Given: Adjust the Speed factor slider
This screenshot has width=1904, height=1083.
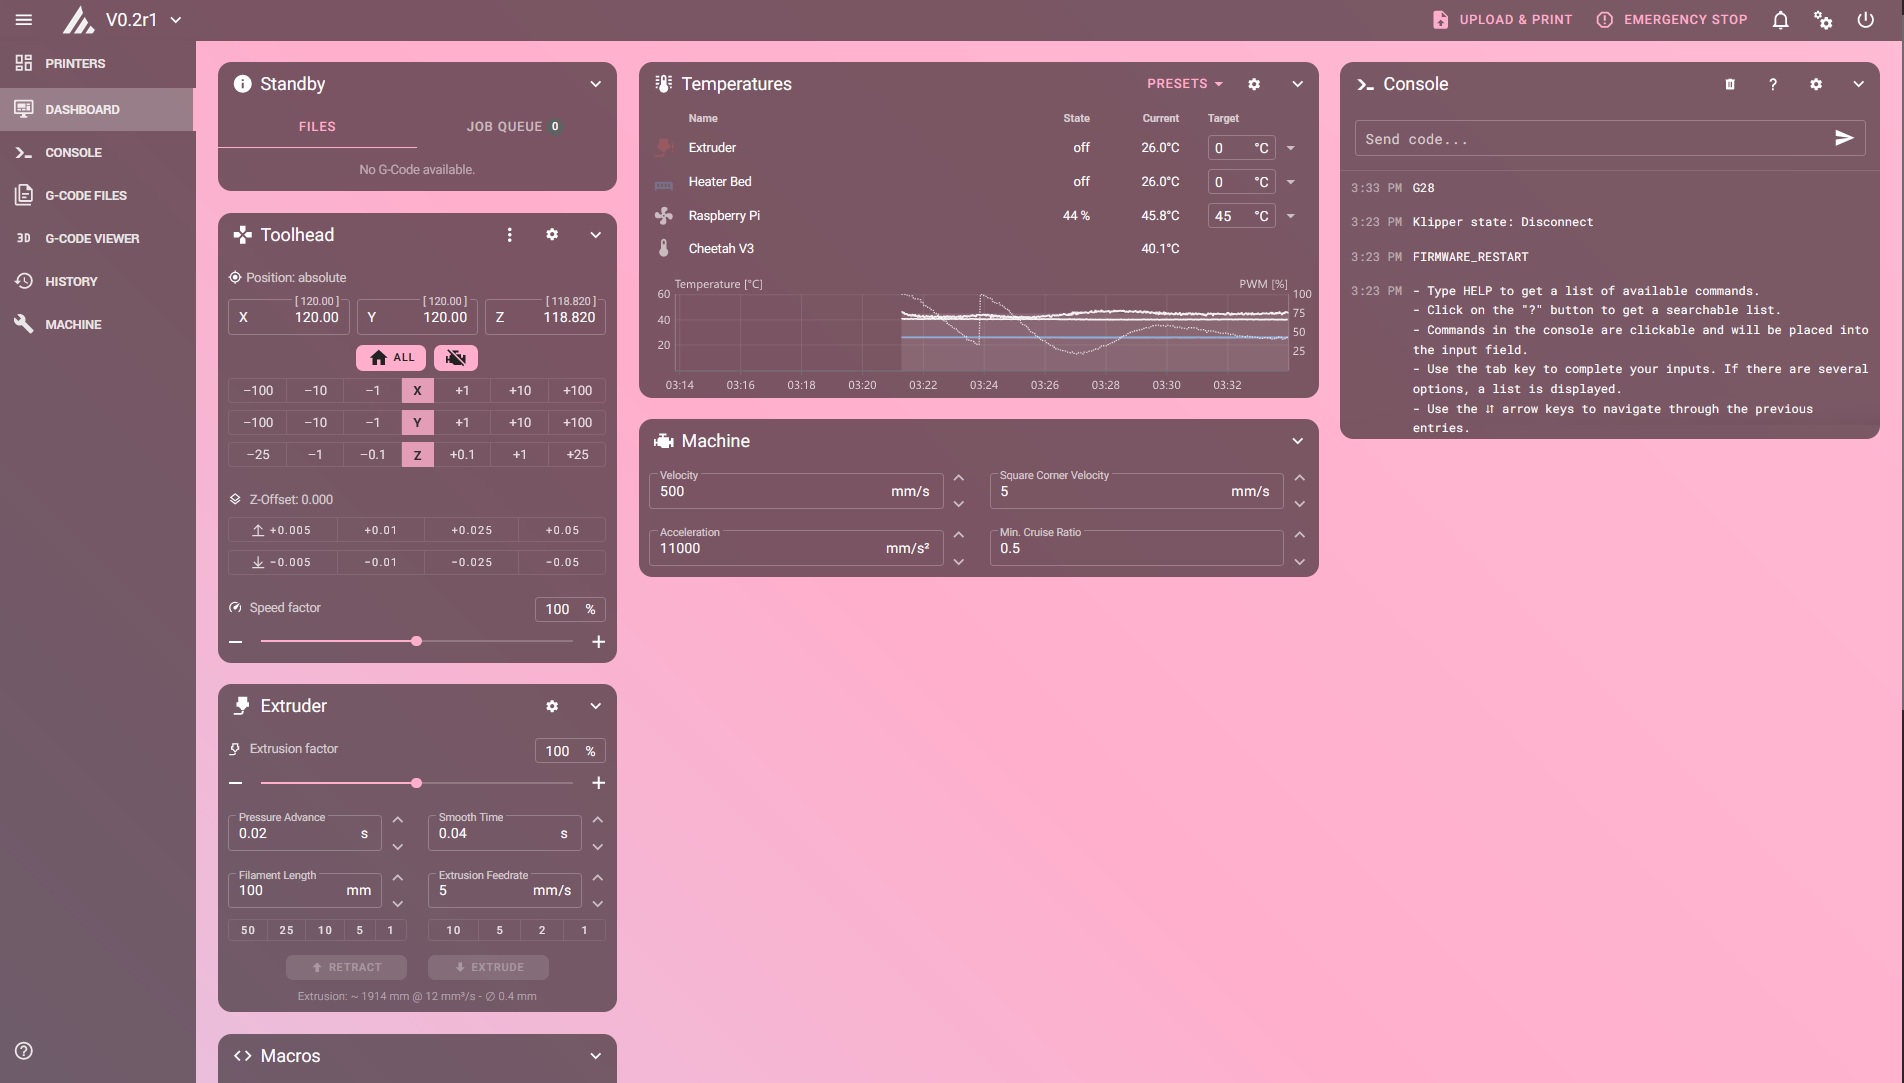Looking at the screenshot, I should (416, 641).
